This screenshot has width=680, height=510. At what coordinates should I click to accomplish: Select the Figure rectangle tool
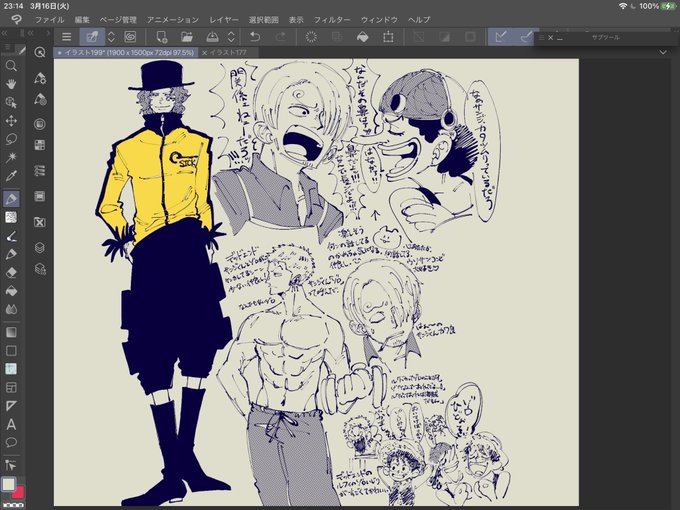(11, 350)
